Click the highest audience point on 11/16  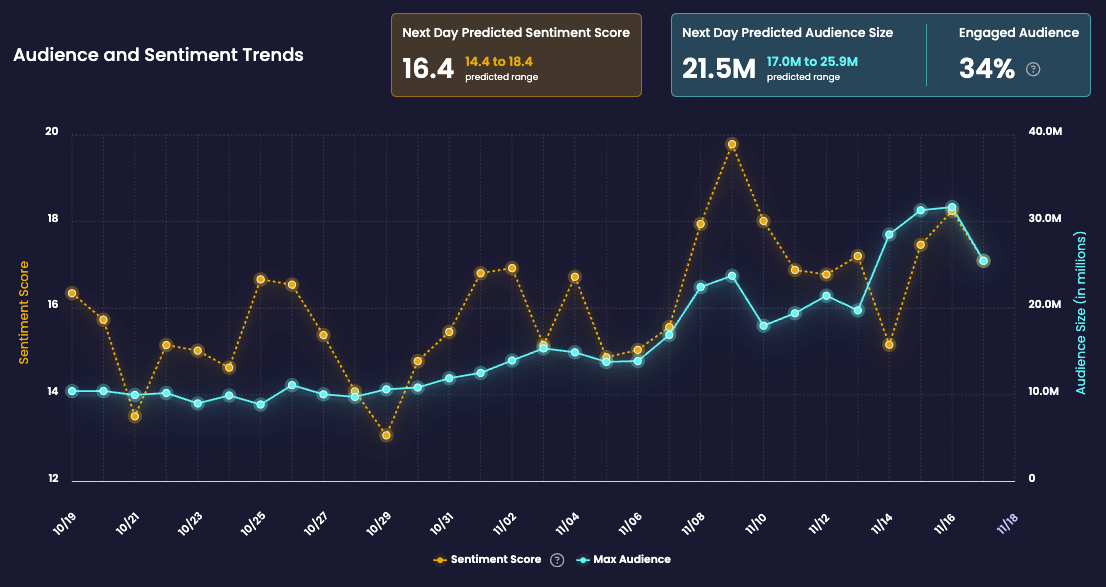pos(951,208)
